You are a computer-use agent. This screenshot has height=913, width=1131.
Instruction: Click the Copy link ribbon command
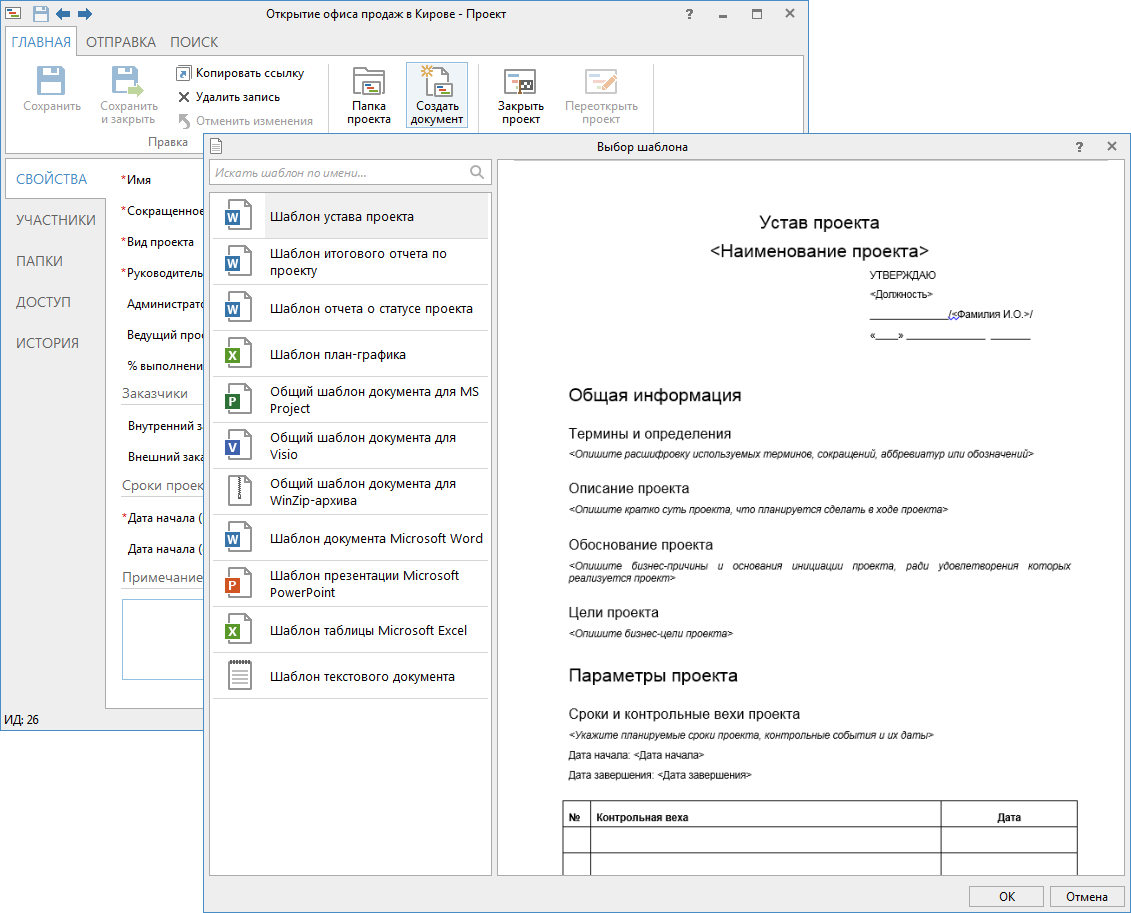pyautogui.click(x=240, y=73)
